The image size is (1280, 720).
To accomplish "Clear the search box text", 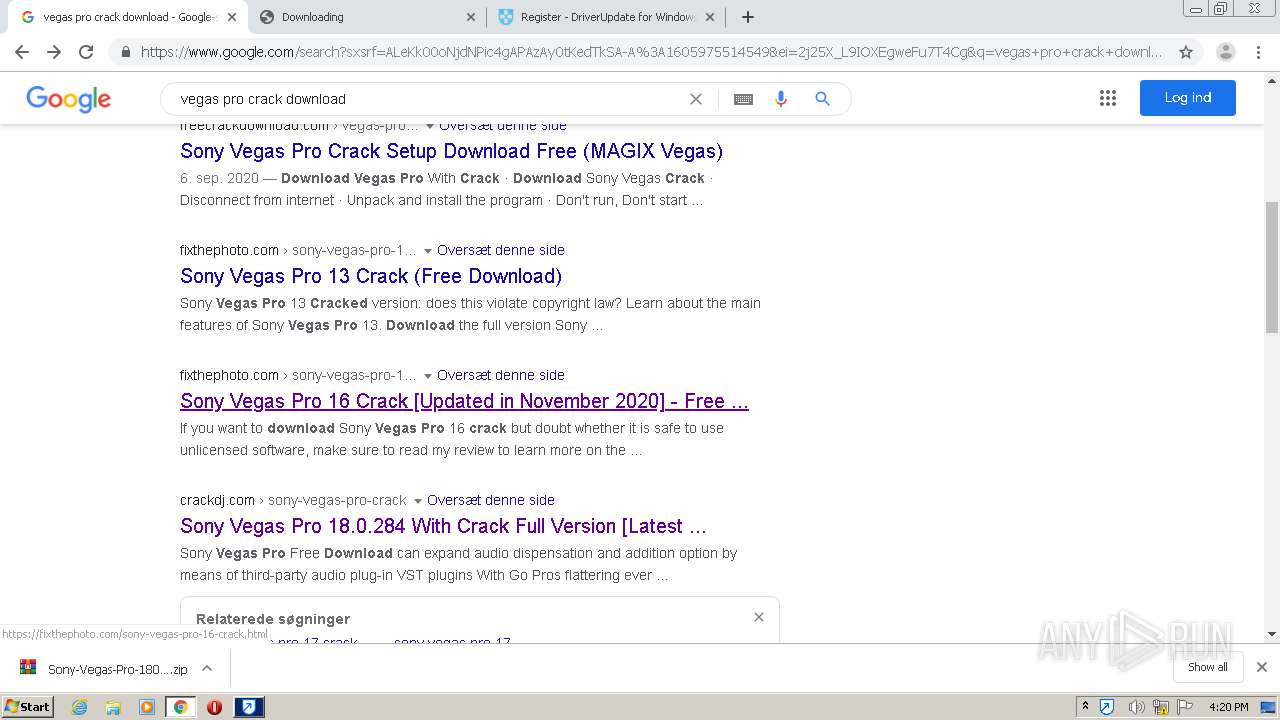I will tap(696, 99).
